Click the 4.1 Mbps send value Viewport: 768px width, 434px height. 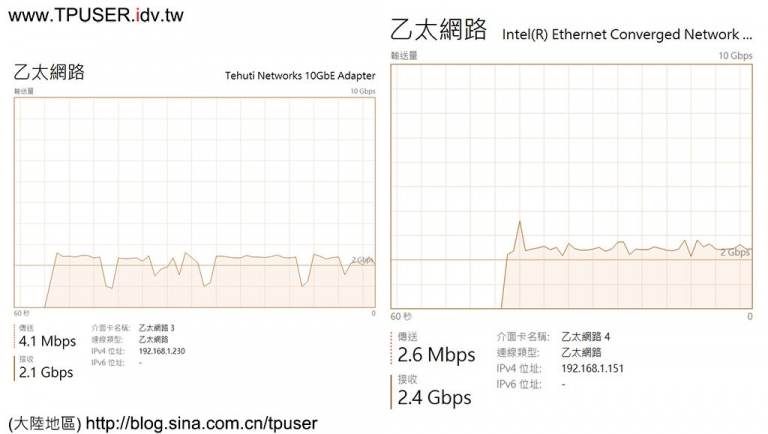coord(48,341)
